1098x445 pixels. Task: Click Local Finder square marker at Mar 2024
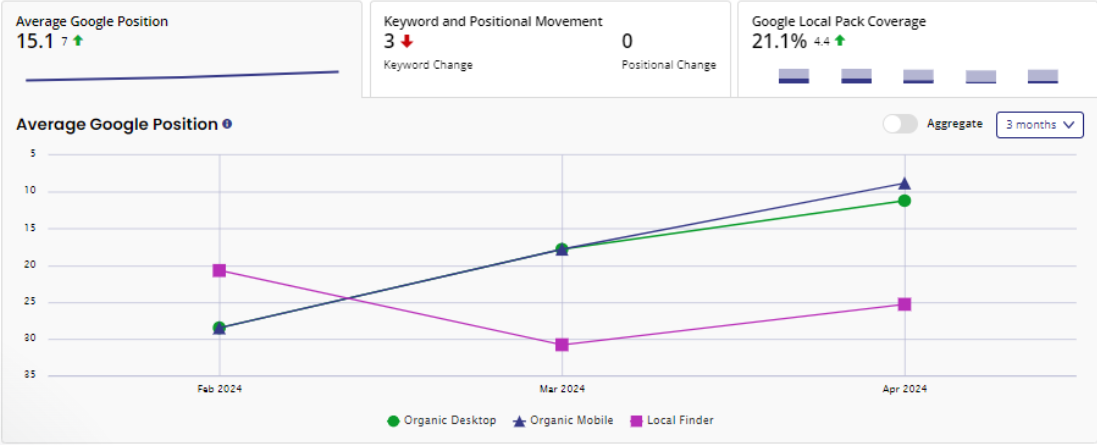coord(562,345)
